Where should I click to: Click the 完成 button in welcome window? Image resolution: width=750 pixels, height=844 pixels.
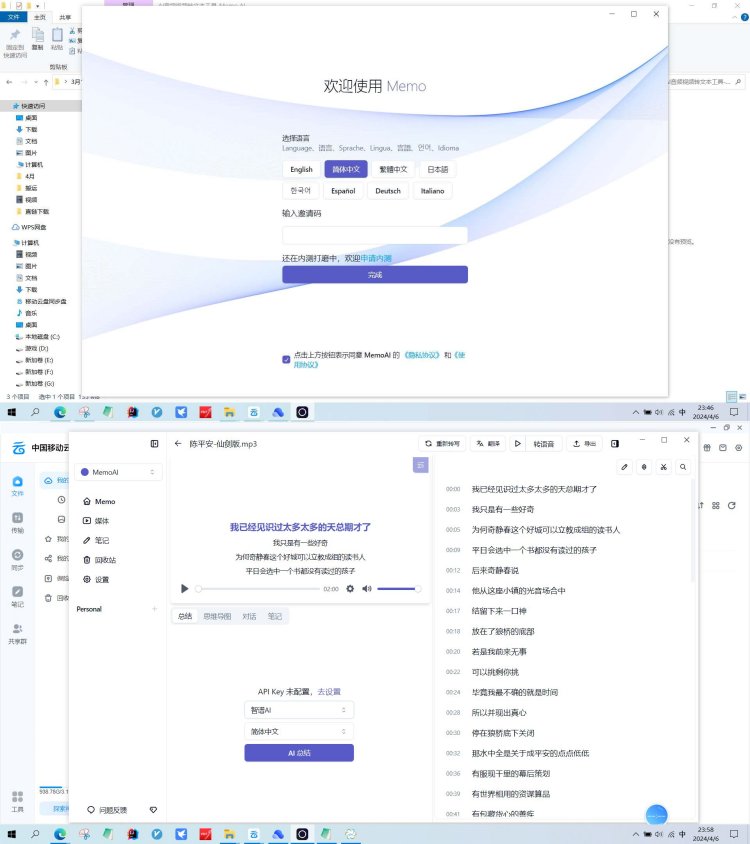pos(375,275)
